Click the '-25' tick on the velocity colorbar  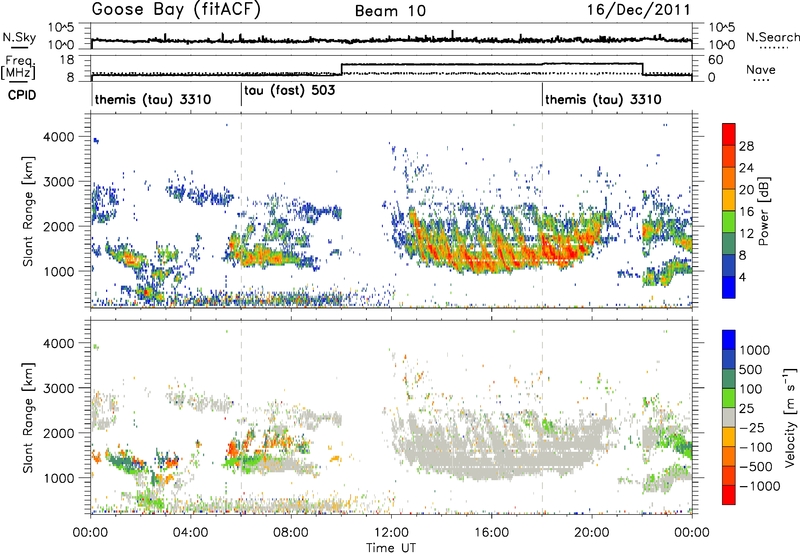754,427
